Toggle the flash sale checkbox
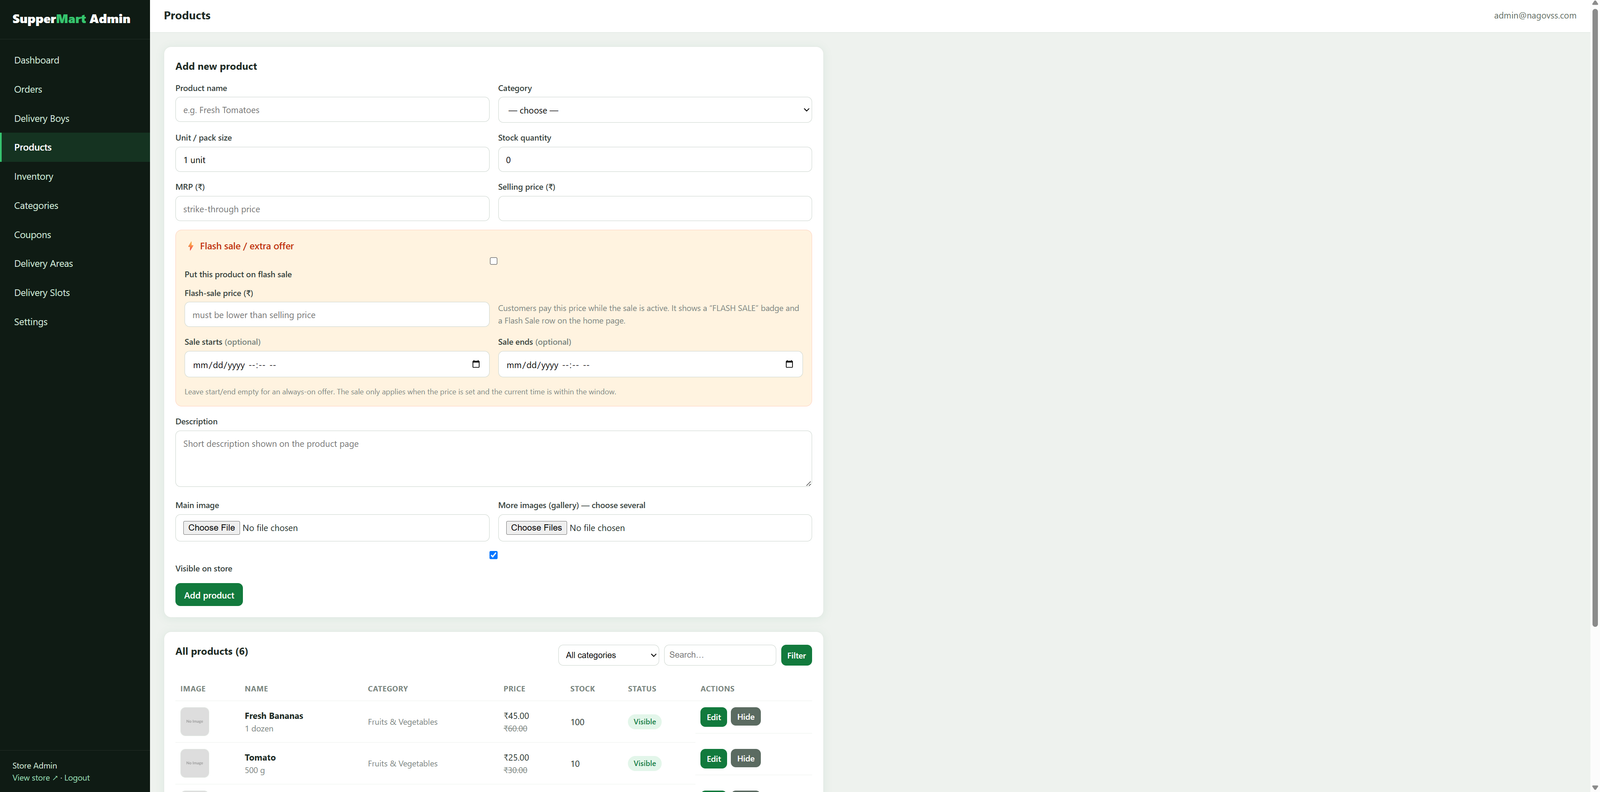The height and width of the screenshot is (792, 1600). click(x=493, y=261)
